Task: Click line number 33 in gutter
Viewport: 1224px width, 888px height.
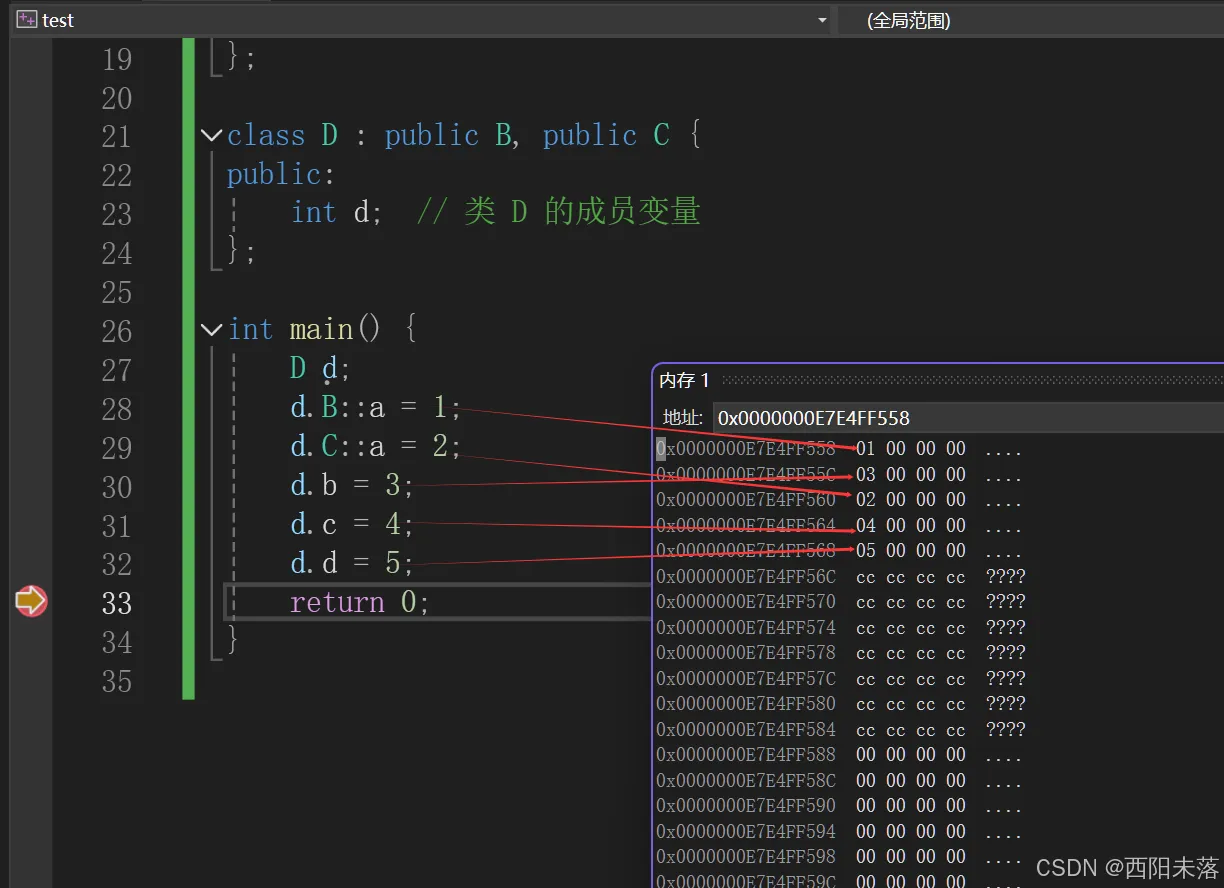Action: tap(117, 603)
